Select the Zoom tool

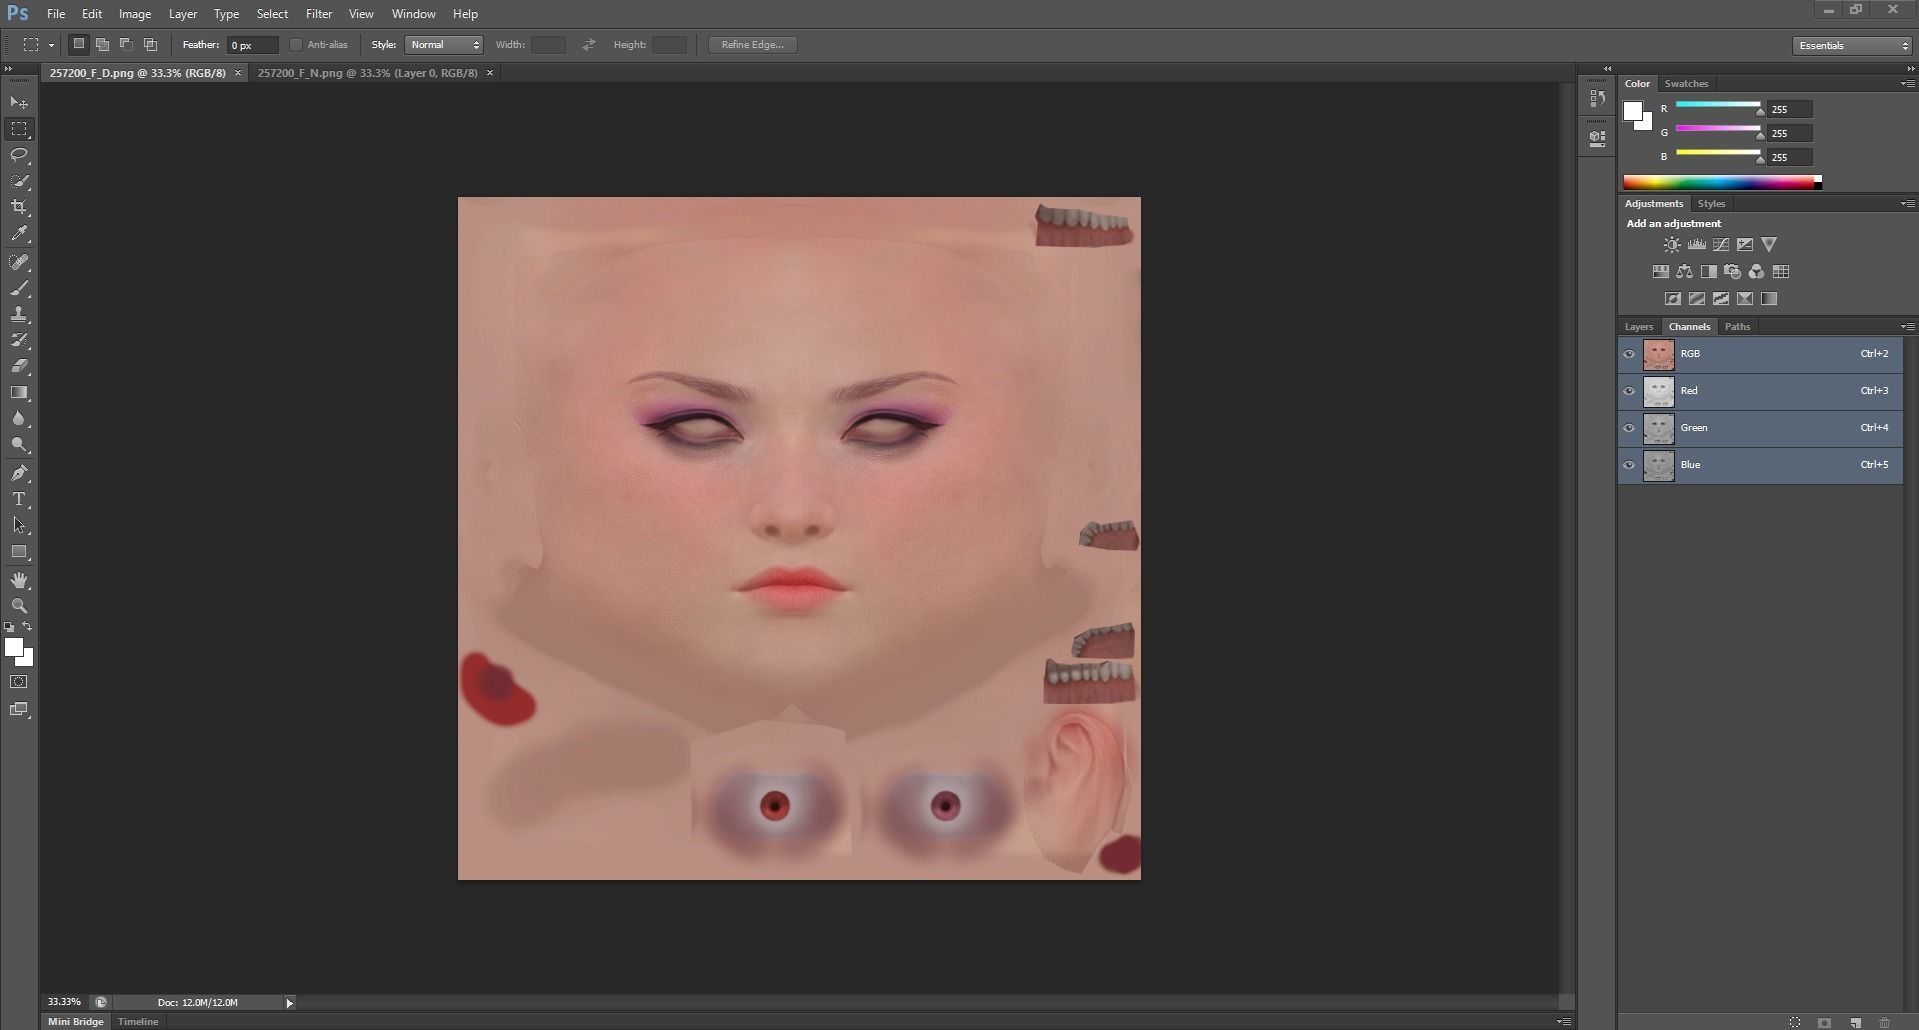tap(19, 606)
